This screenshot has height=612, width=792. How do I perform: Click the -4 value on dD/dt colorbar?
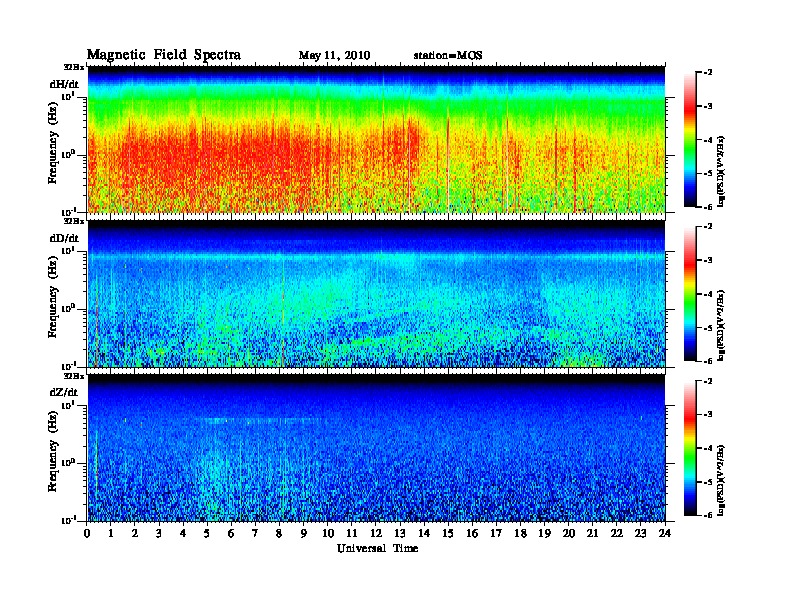[708, 294]
